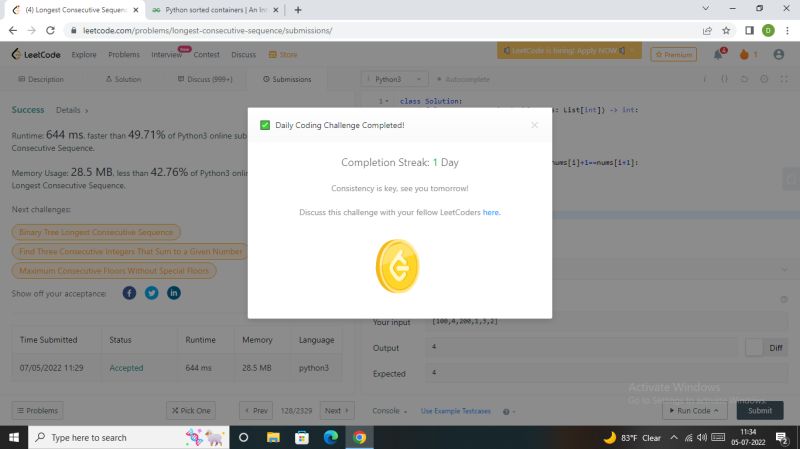Screen dimensions: 800x449
Task: Open File Explorer from the taskbar
Action: 273,437
